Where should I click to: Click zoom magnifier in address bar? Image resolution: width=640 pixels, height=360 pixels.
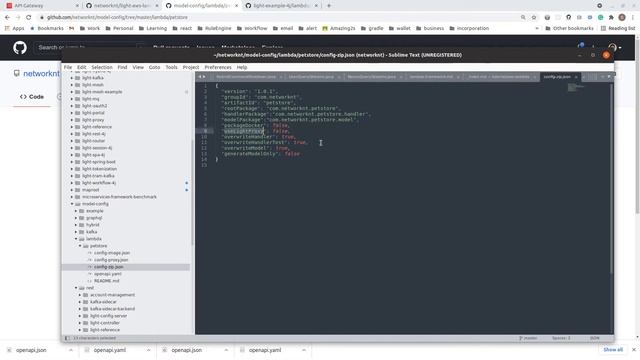point(523,18)
